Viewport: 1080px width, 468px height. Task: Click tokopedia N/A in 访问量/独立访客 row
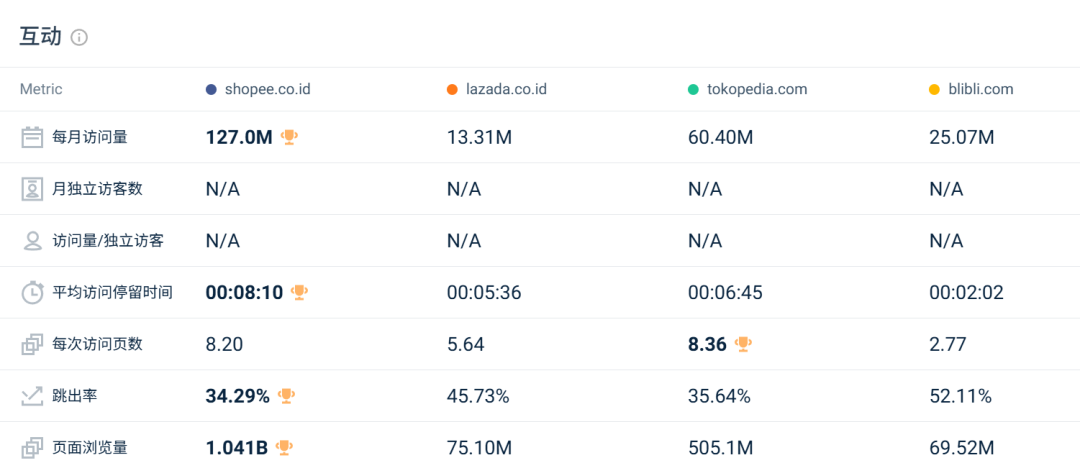click(705, 241)
